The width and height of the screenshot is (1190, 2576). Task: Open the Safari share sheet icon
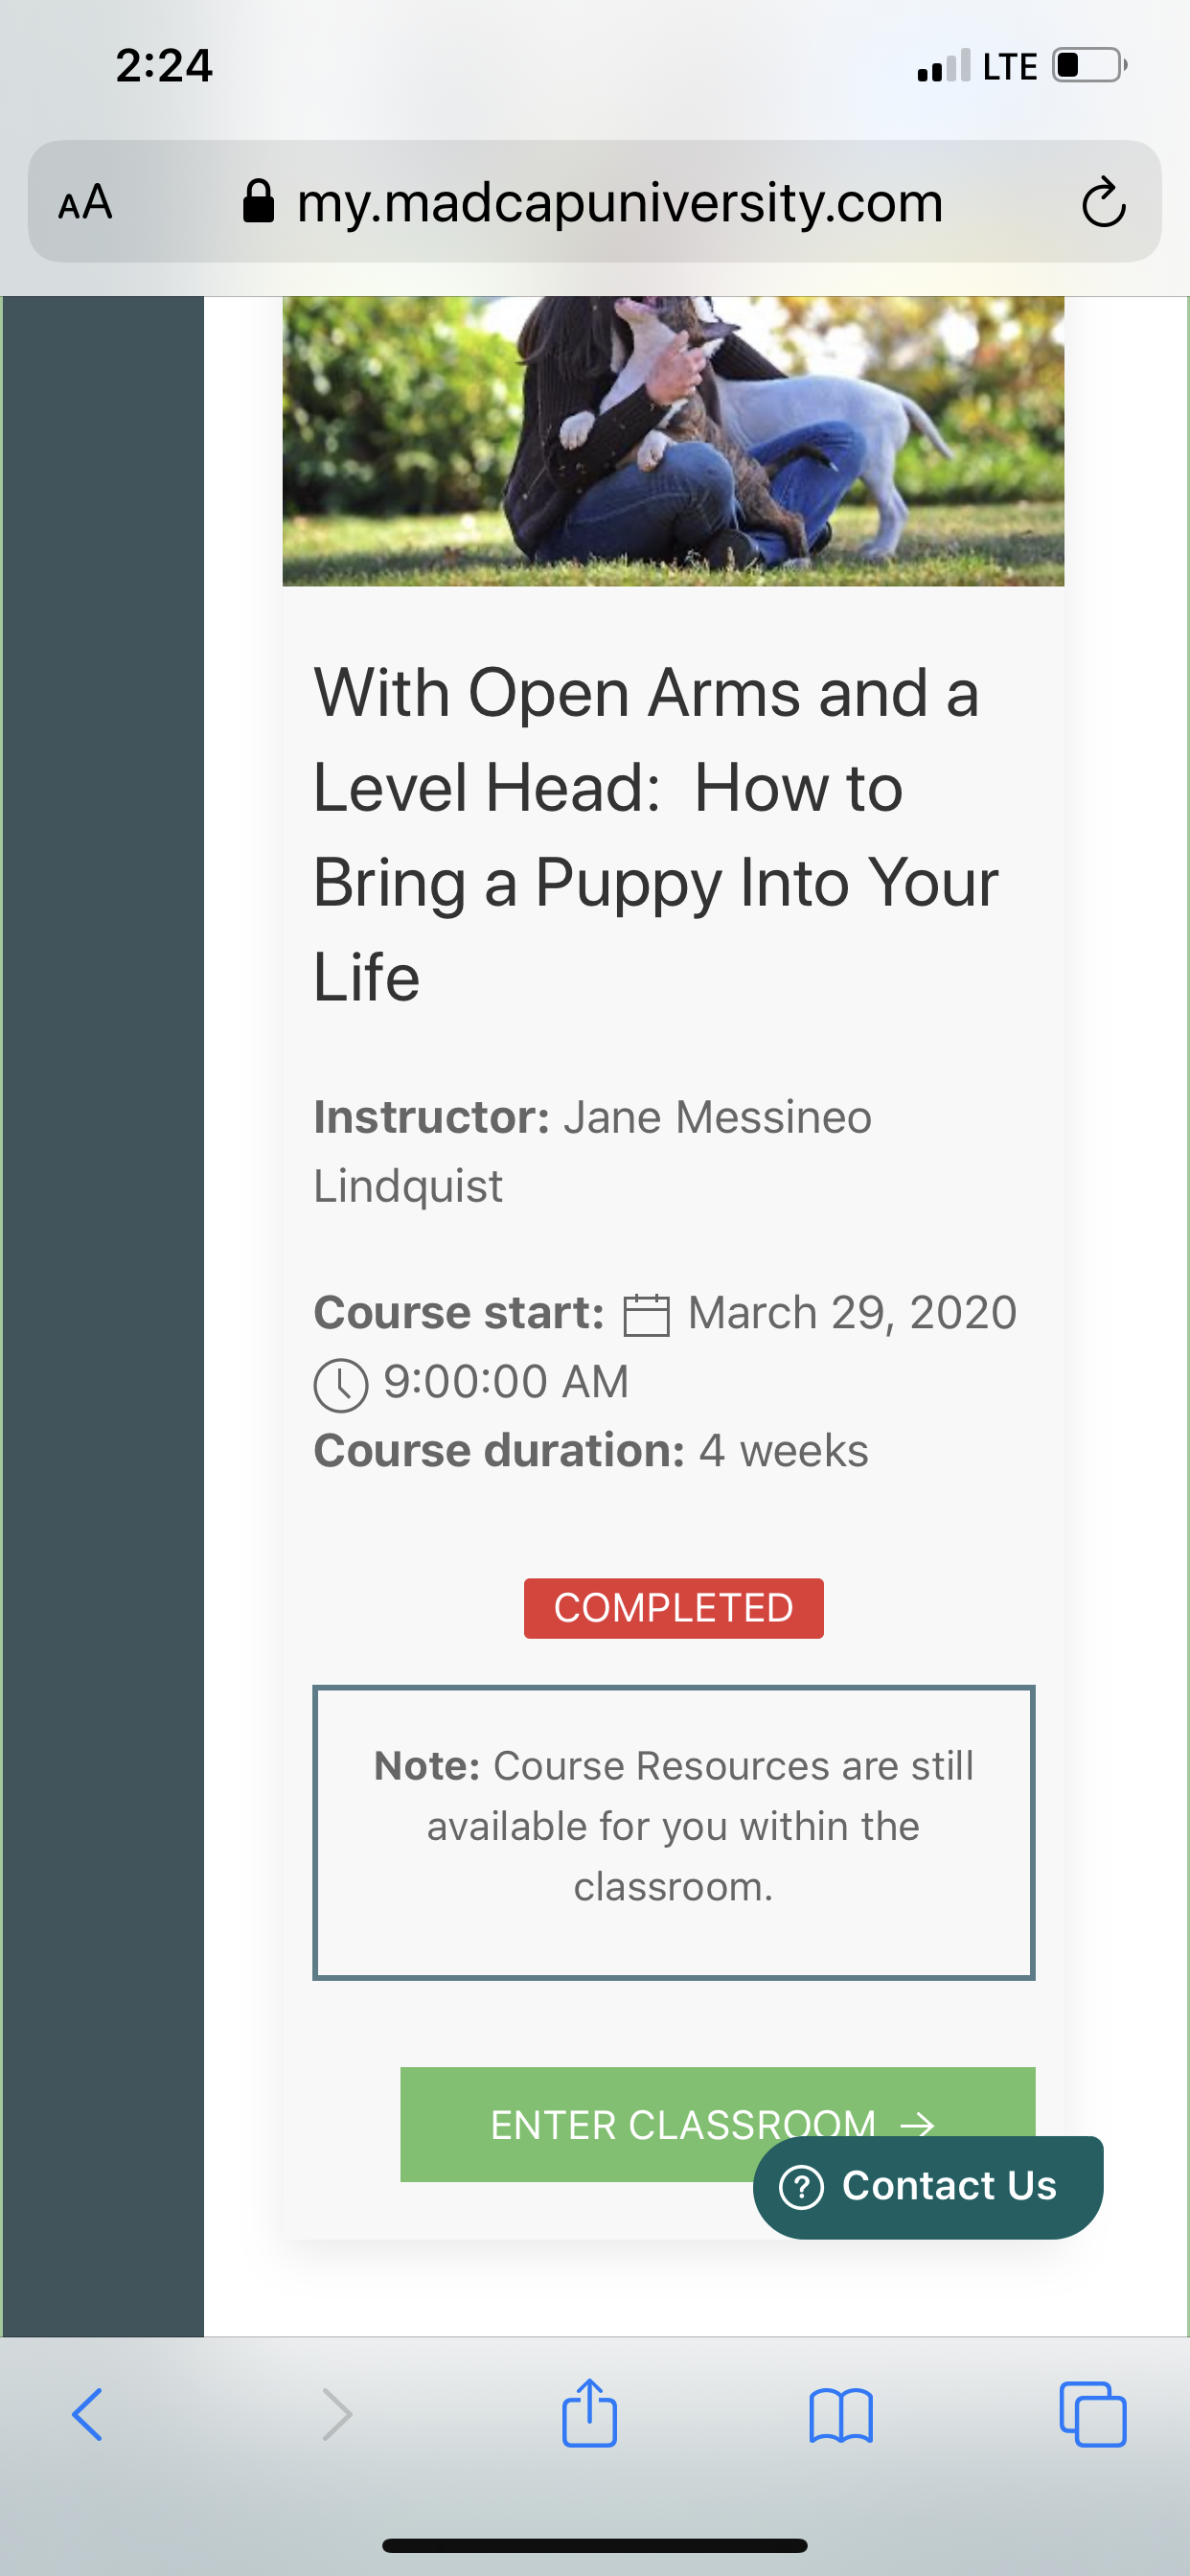click(x=589, y=2413)
